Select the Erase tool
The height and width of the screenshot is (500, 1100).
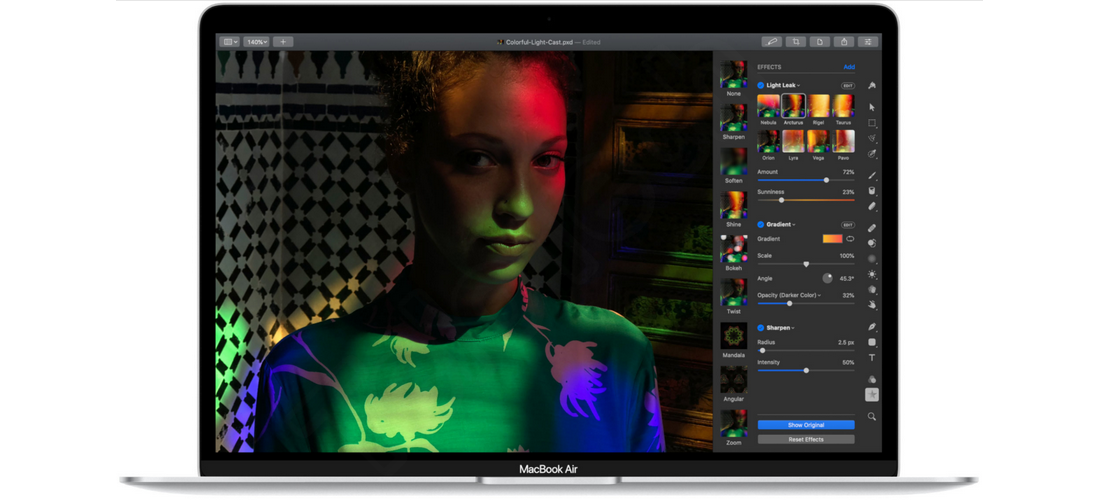872,206
